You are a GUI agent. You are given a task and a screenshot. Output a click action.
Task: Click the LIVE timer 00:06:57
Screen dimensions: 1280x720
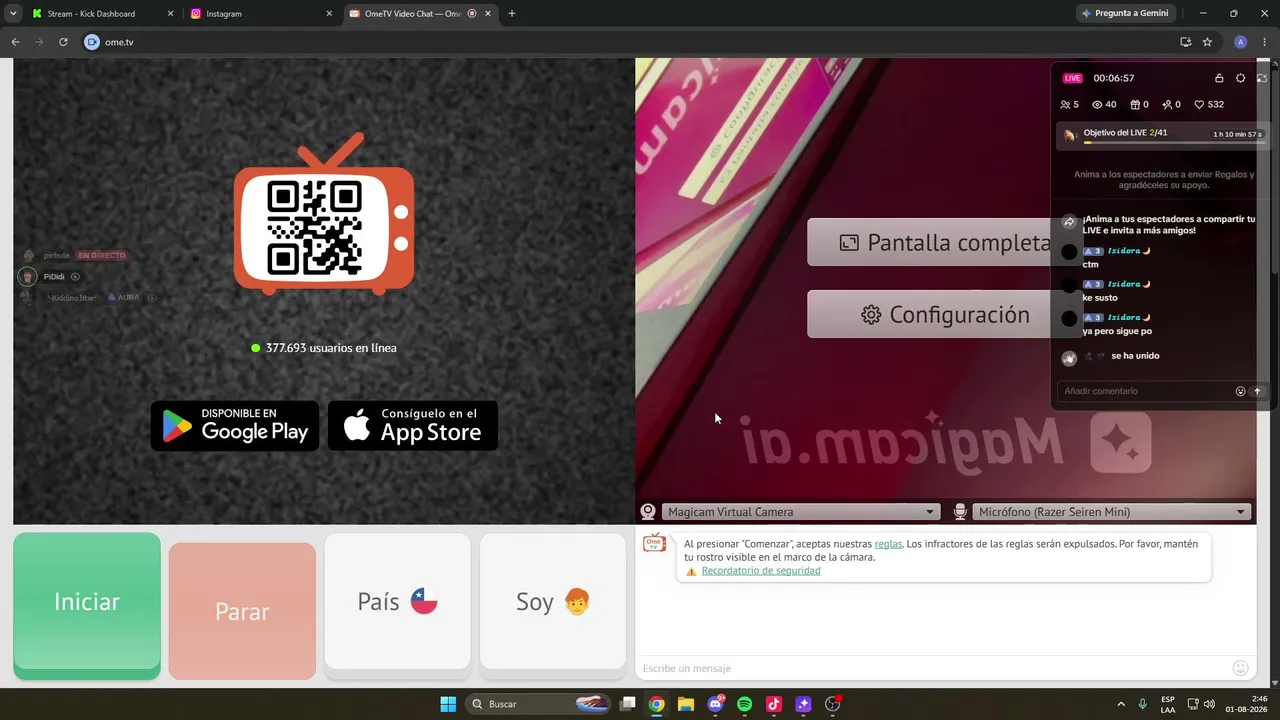click(x=1114, y=78)
